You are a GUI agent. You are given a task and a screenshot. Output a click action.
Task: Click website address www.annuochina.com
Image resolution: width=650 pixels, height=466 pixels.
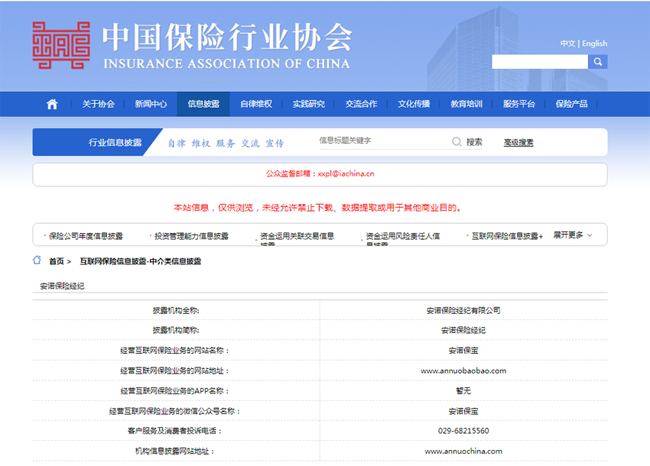pos(463,451)
